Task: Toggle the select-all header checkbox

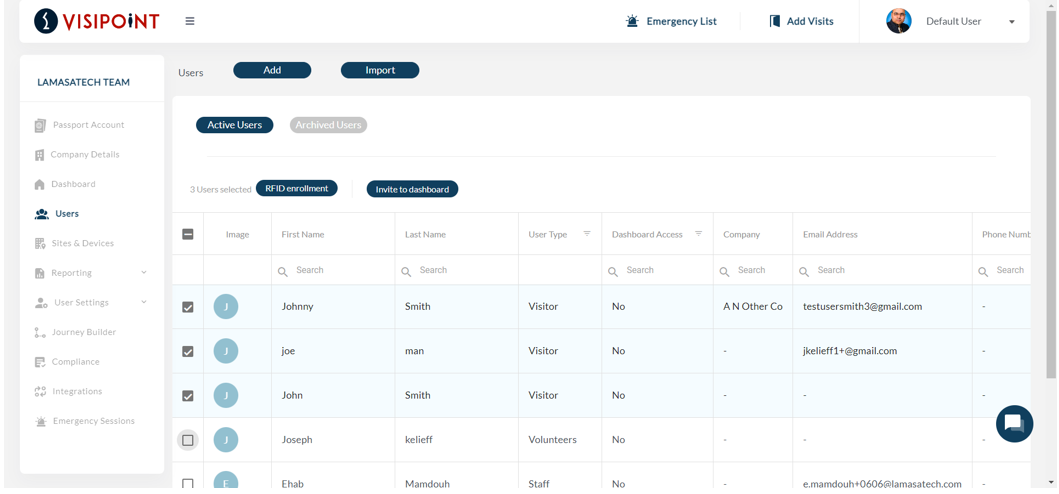Action: click(188, 234)
